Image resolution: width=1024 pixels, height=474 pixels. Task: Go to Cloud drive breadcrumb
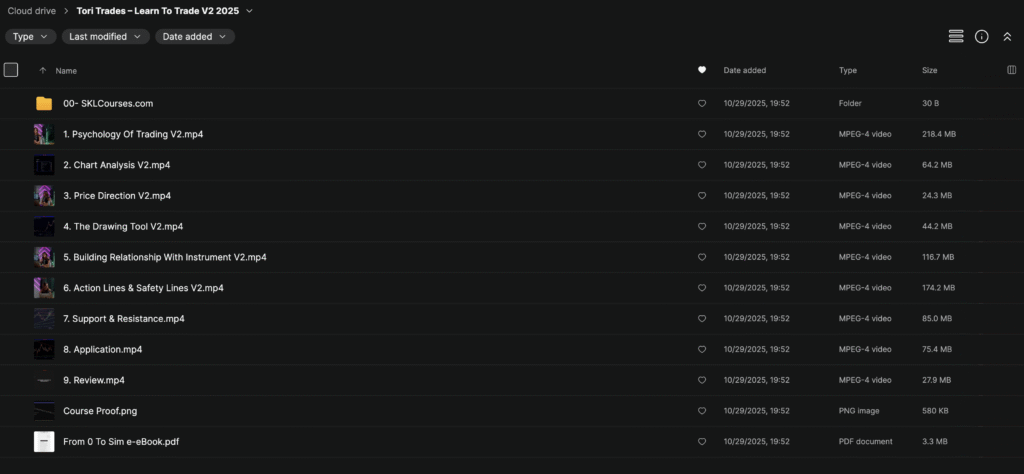click(x=32, y=11)
